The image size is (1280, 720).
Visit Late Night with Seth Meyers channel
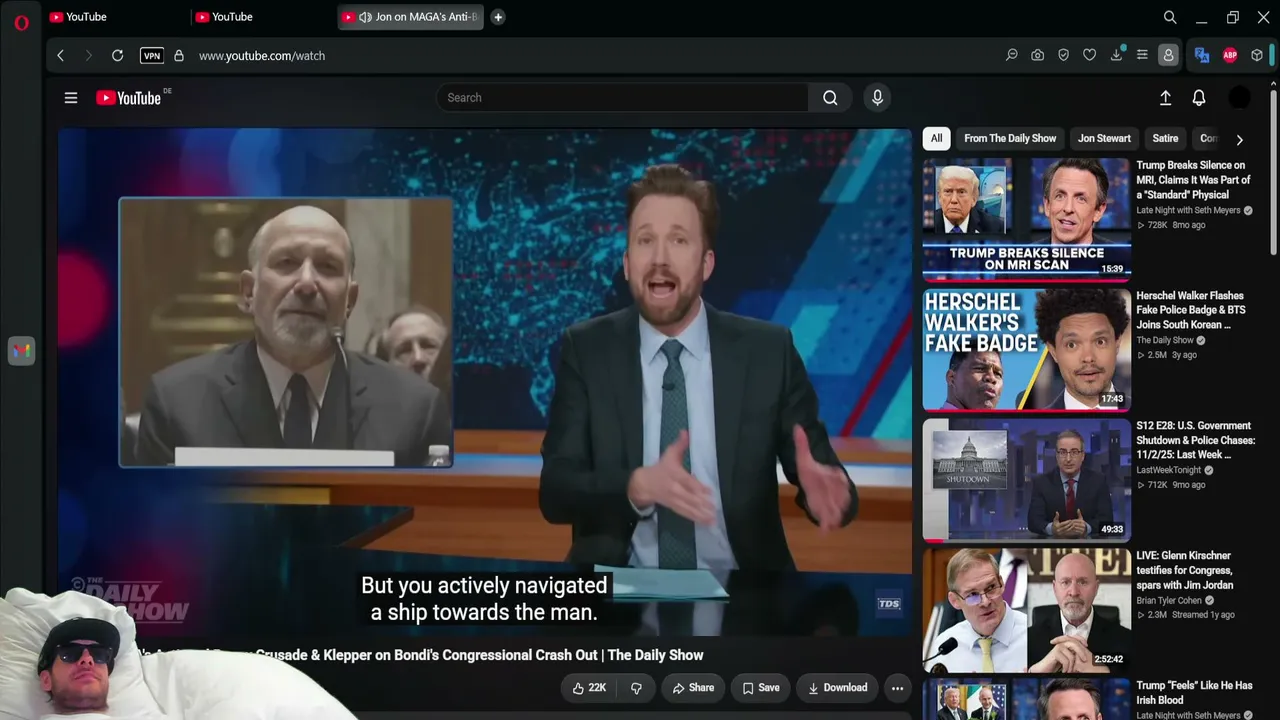point(1188,211)
